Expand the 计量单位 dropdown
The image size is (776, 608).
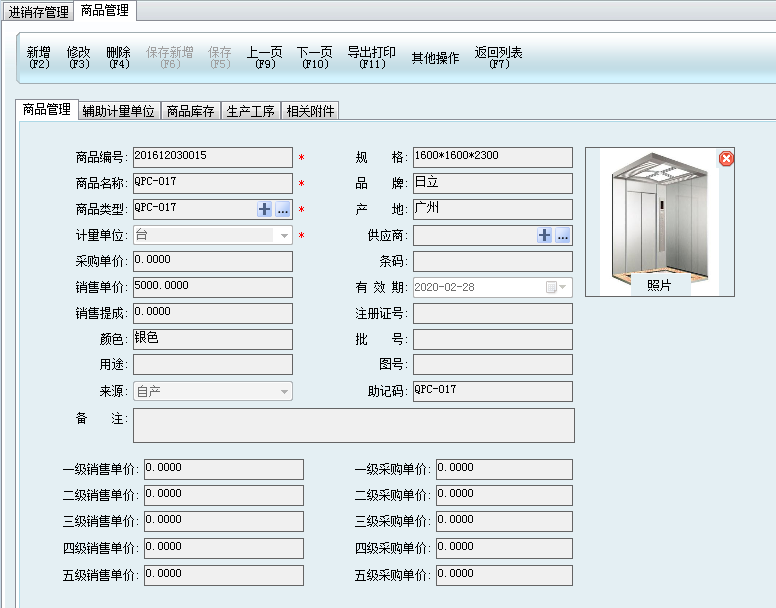pos(285,236)
